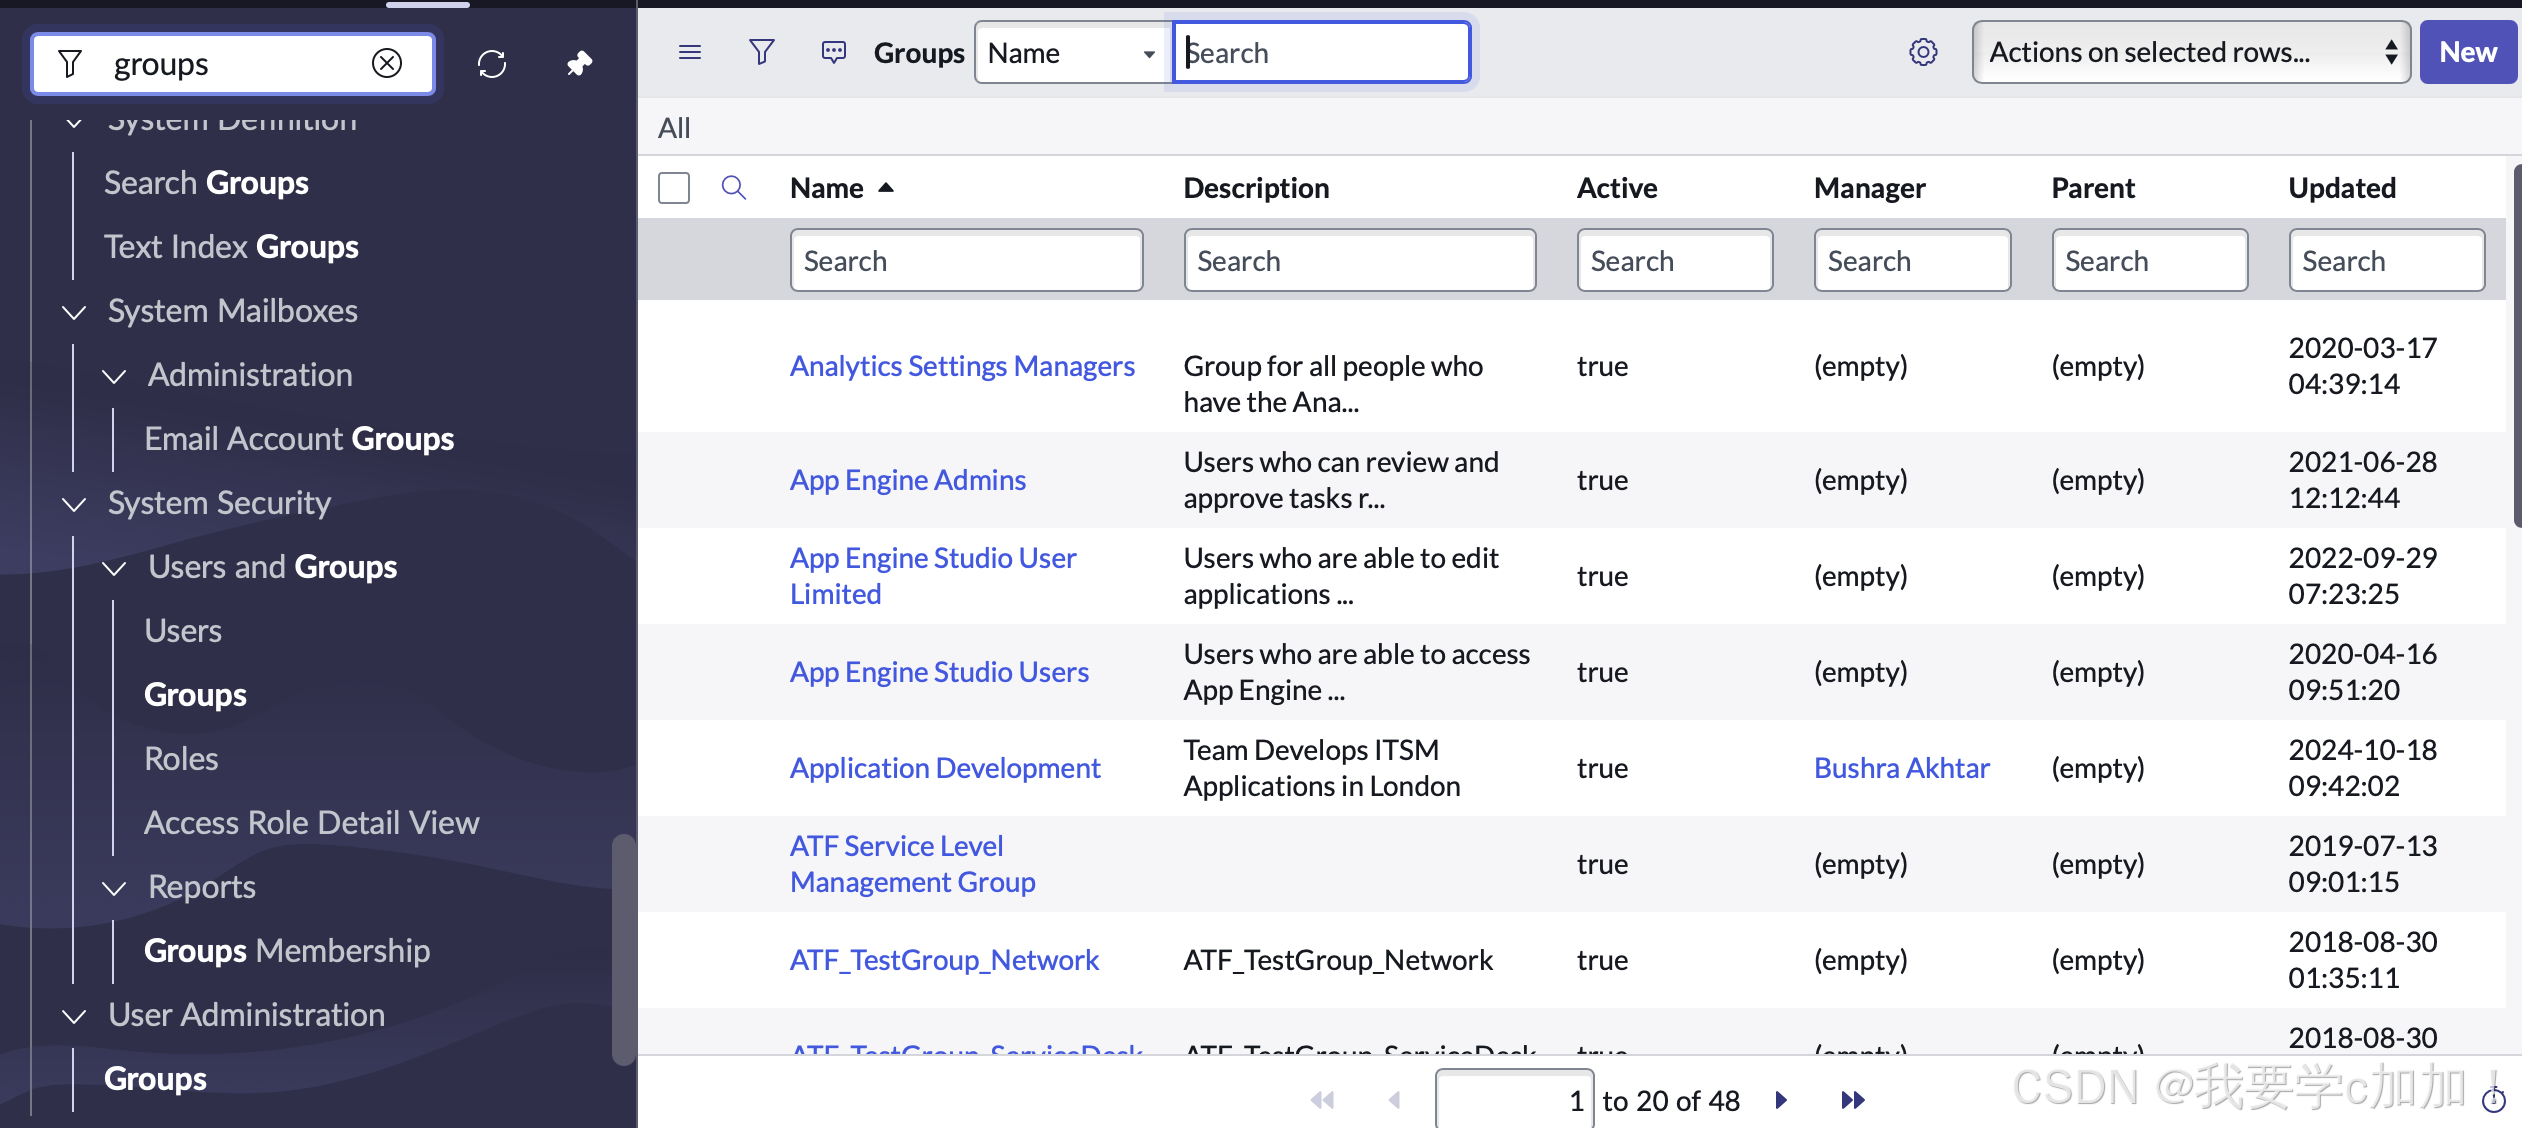Collapse the System Security section
This screenshot has width=2522, height=1128.
(74, 504)
